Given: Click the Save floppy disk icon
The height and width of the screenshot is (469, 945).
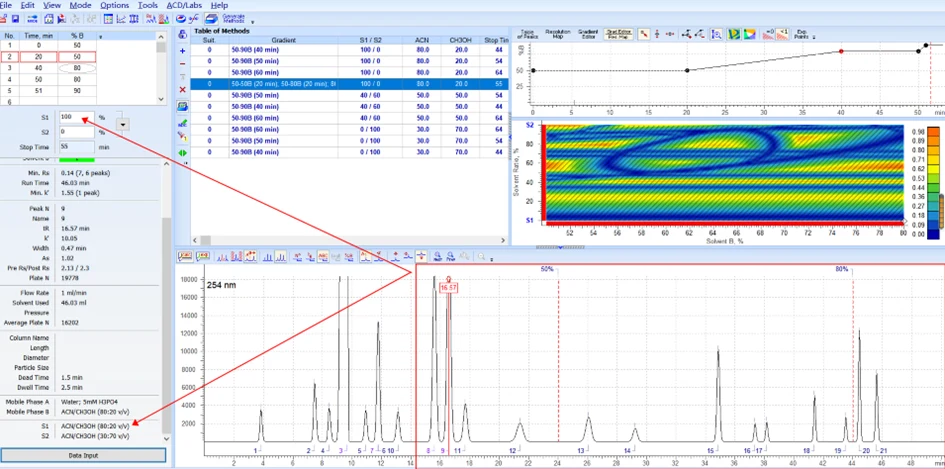Looking at the screenshot, I should point(16,19).
